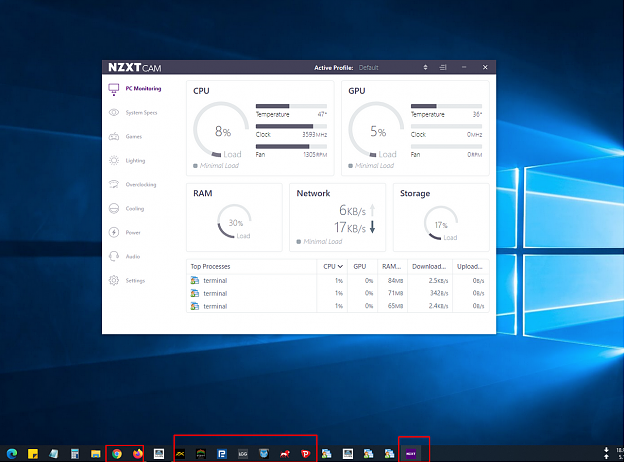Go to the Games section
Image resolution: width=625 pixels, height=463 pixels.
(x=126, y=137)
